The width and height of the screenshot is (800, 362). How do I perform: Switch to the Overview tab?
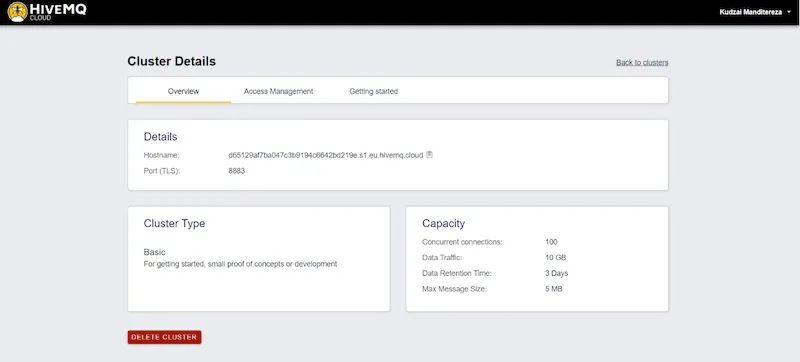183,91
